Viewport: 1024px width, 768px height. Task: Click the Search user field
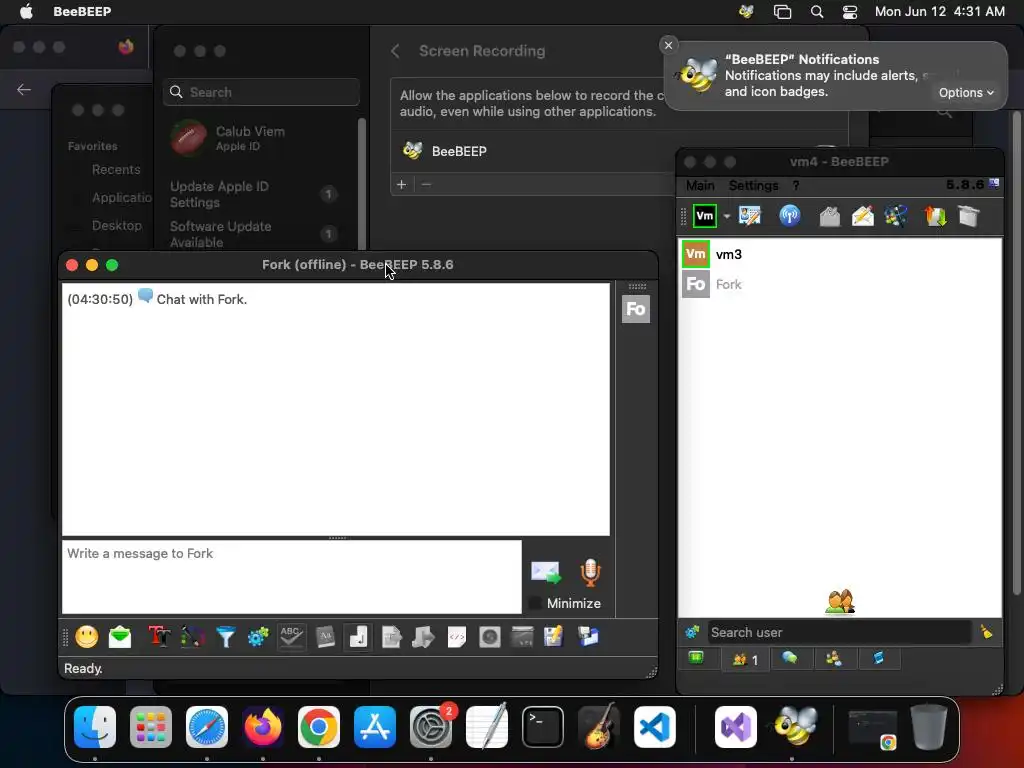839,632
